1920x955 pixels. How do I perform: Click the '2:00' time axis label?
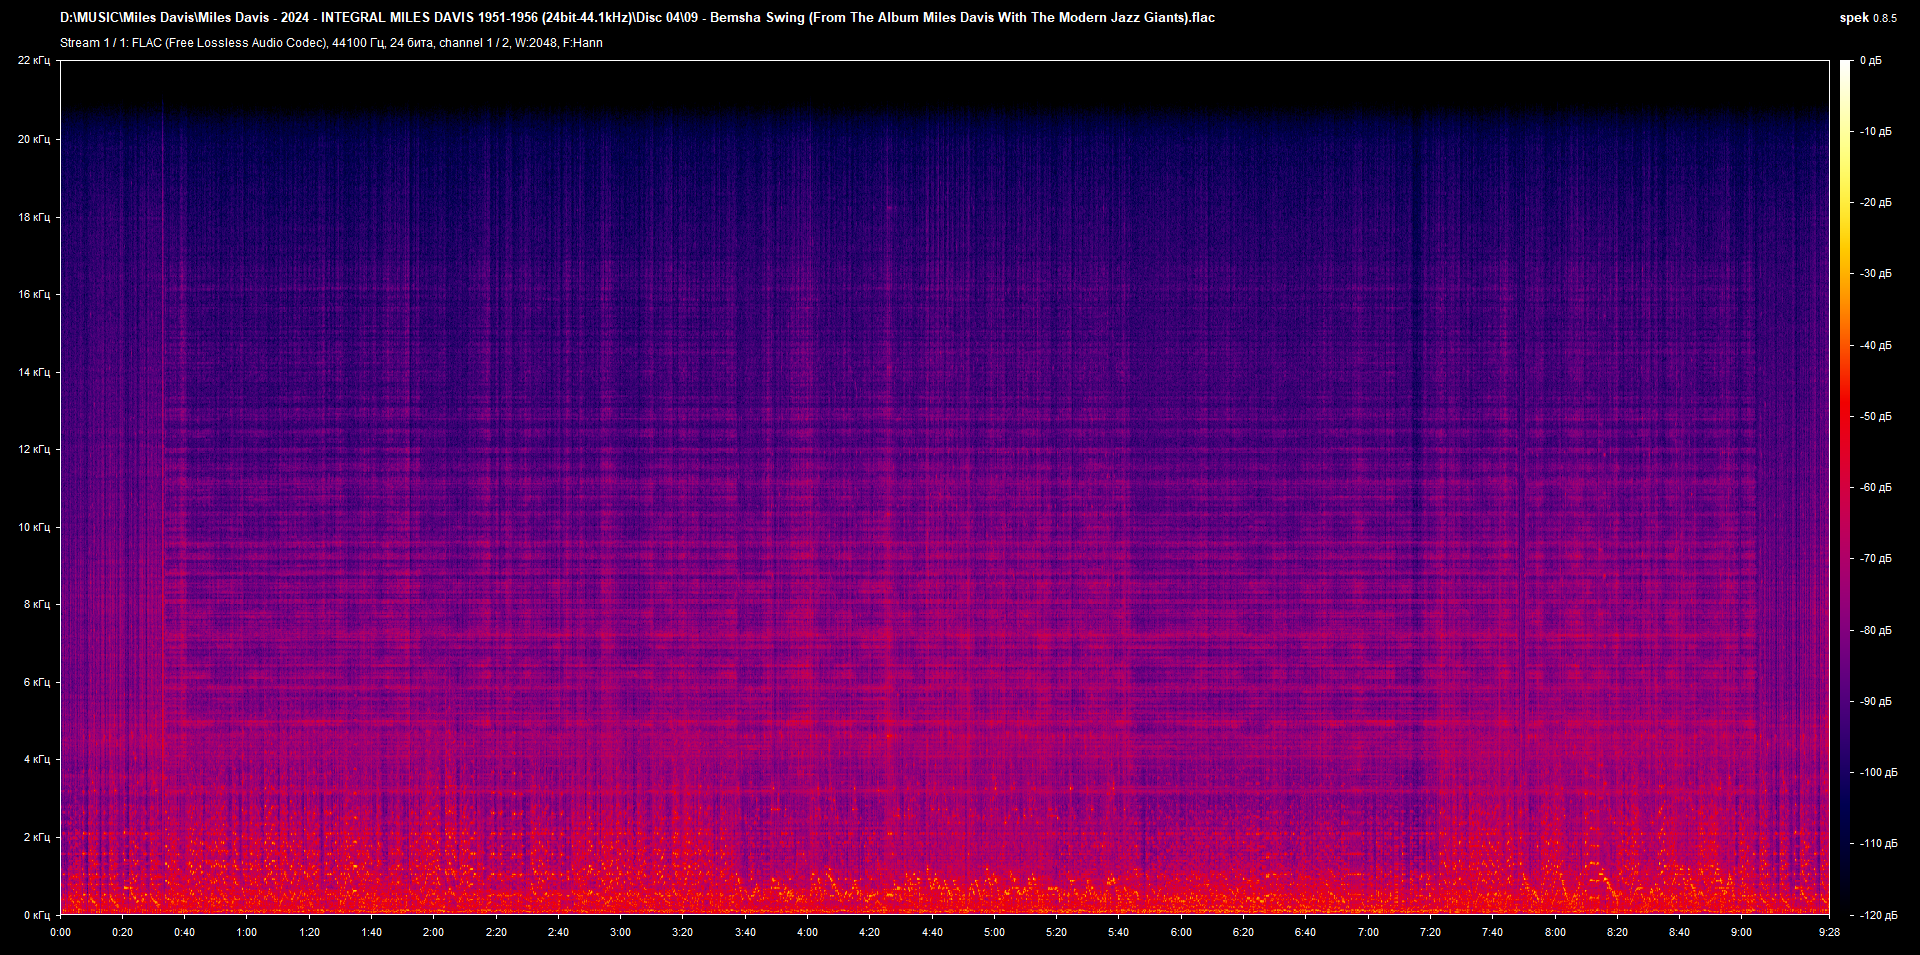tap(433, 932)
